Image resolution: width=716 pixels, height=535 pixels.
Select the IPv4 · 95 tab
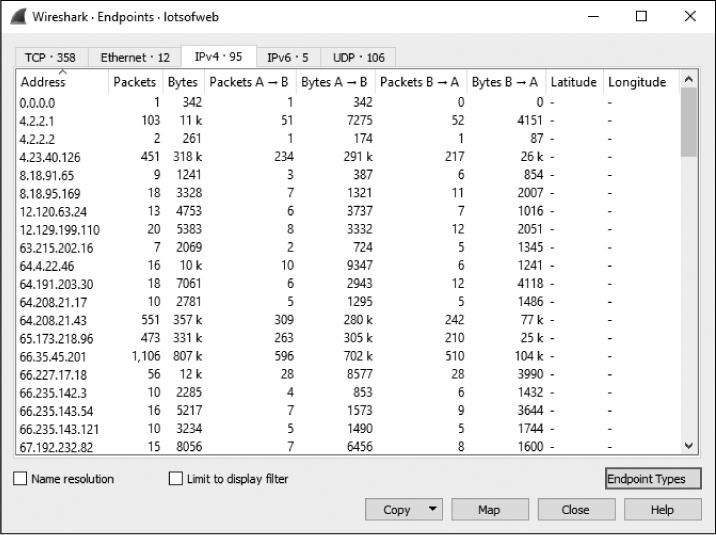(219, 57)
